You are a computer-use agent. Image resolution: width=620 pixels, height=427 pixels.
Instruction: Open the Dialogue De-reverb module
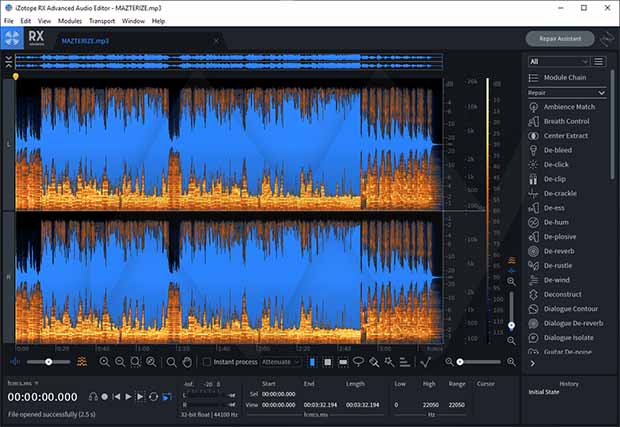pyautogui.click(x=566, y=323)
